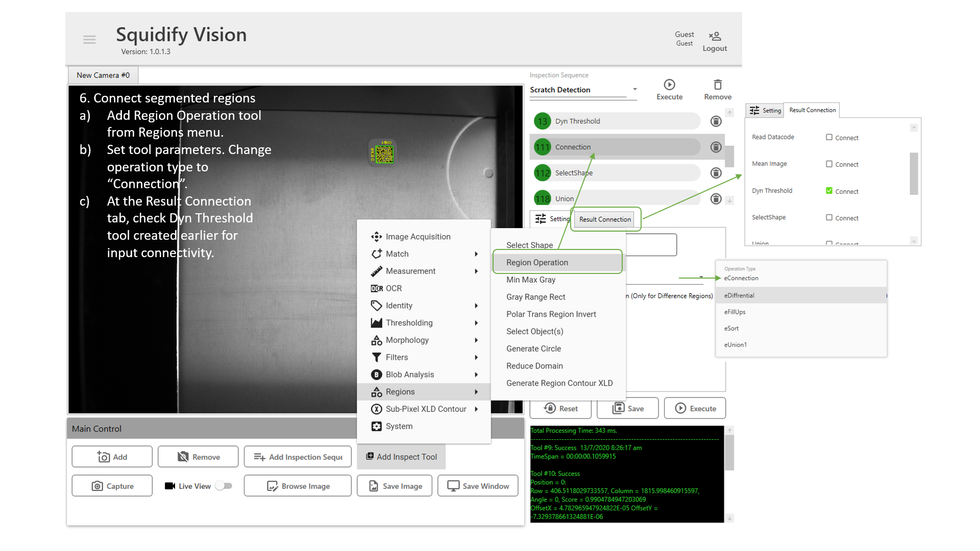Click the Sub-Pixel XLD Contour icon
The height and width of the screenshot is (551, 980).
(376, 409)
